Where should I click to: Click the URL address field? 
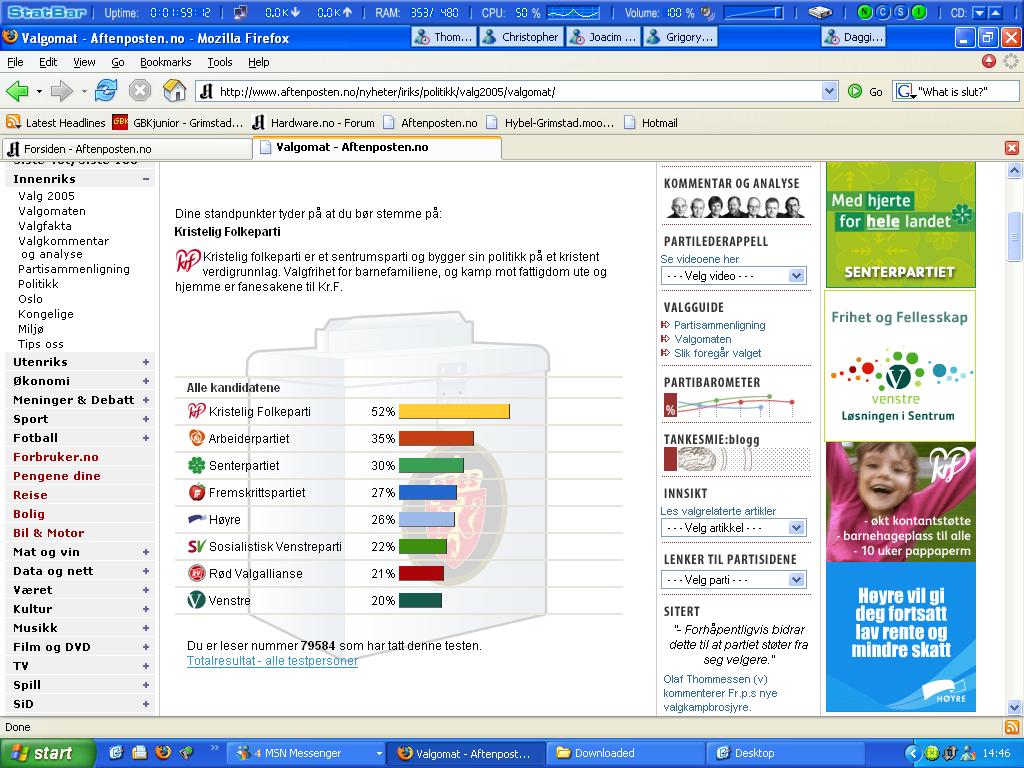pyautogui.click(x=519, y=91)
